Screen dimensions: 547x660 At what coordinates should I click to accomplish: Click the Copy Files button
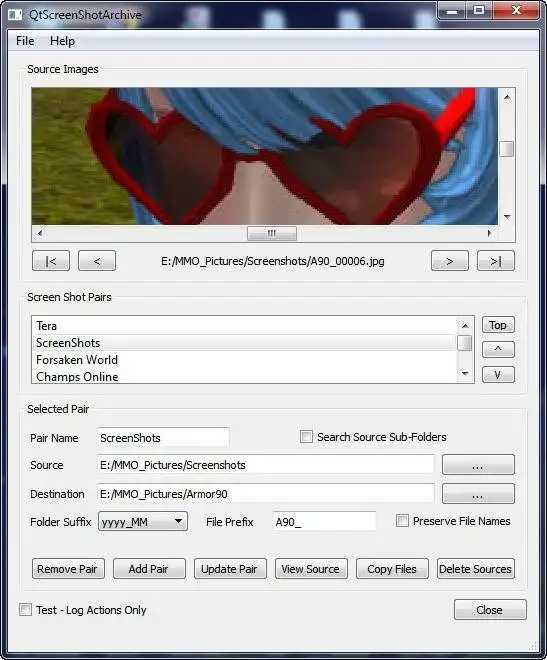pyautogui.click(x=392, y=569)
